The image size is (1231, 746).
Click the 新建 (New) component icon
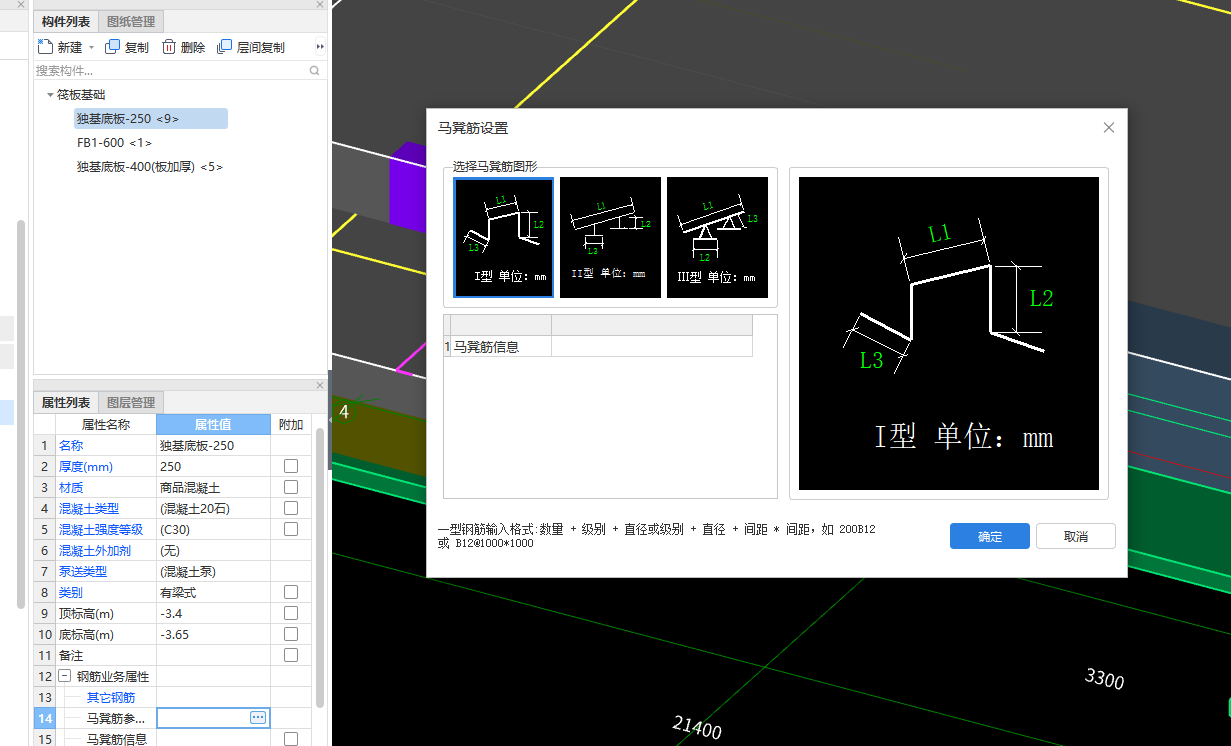pyautogui.click(x=45, y=46)
